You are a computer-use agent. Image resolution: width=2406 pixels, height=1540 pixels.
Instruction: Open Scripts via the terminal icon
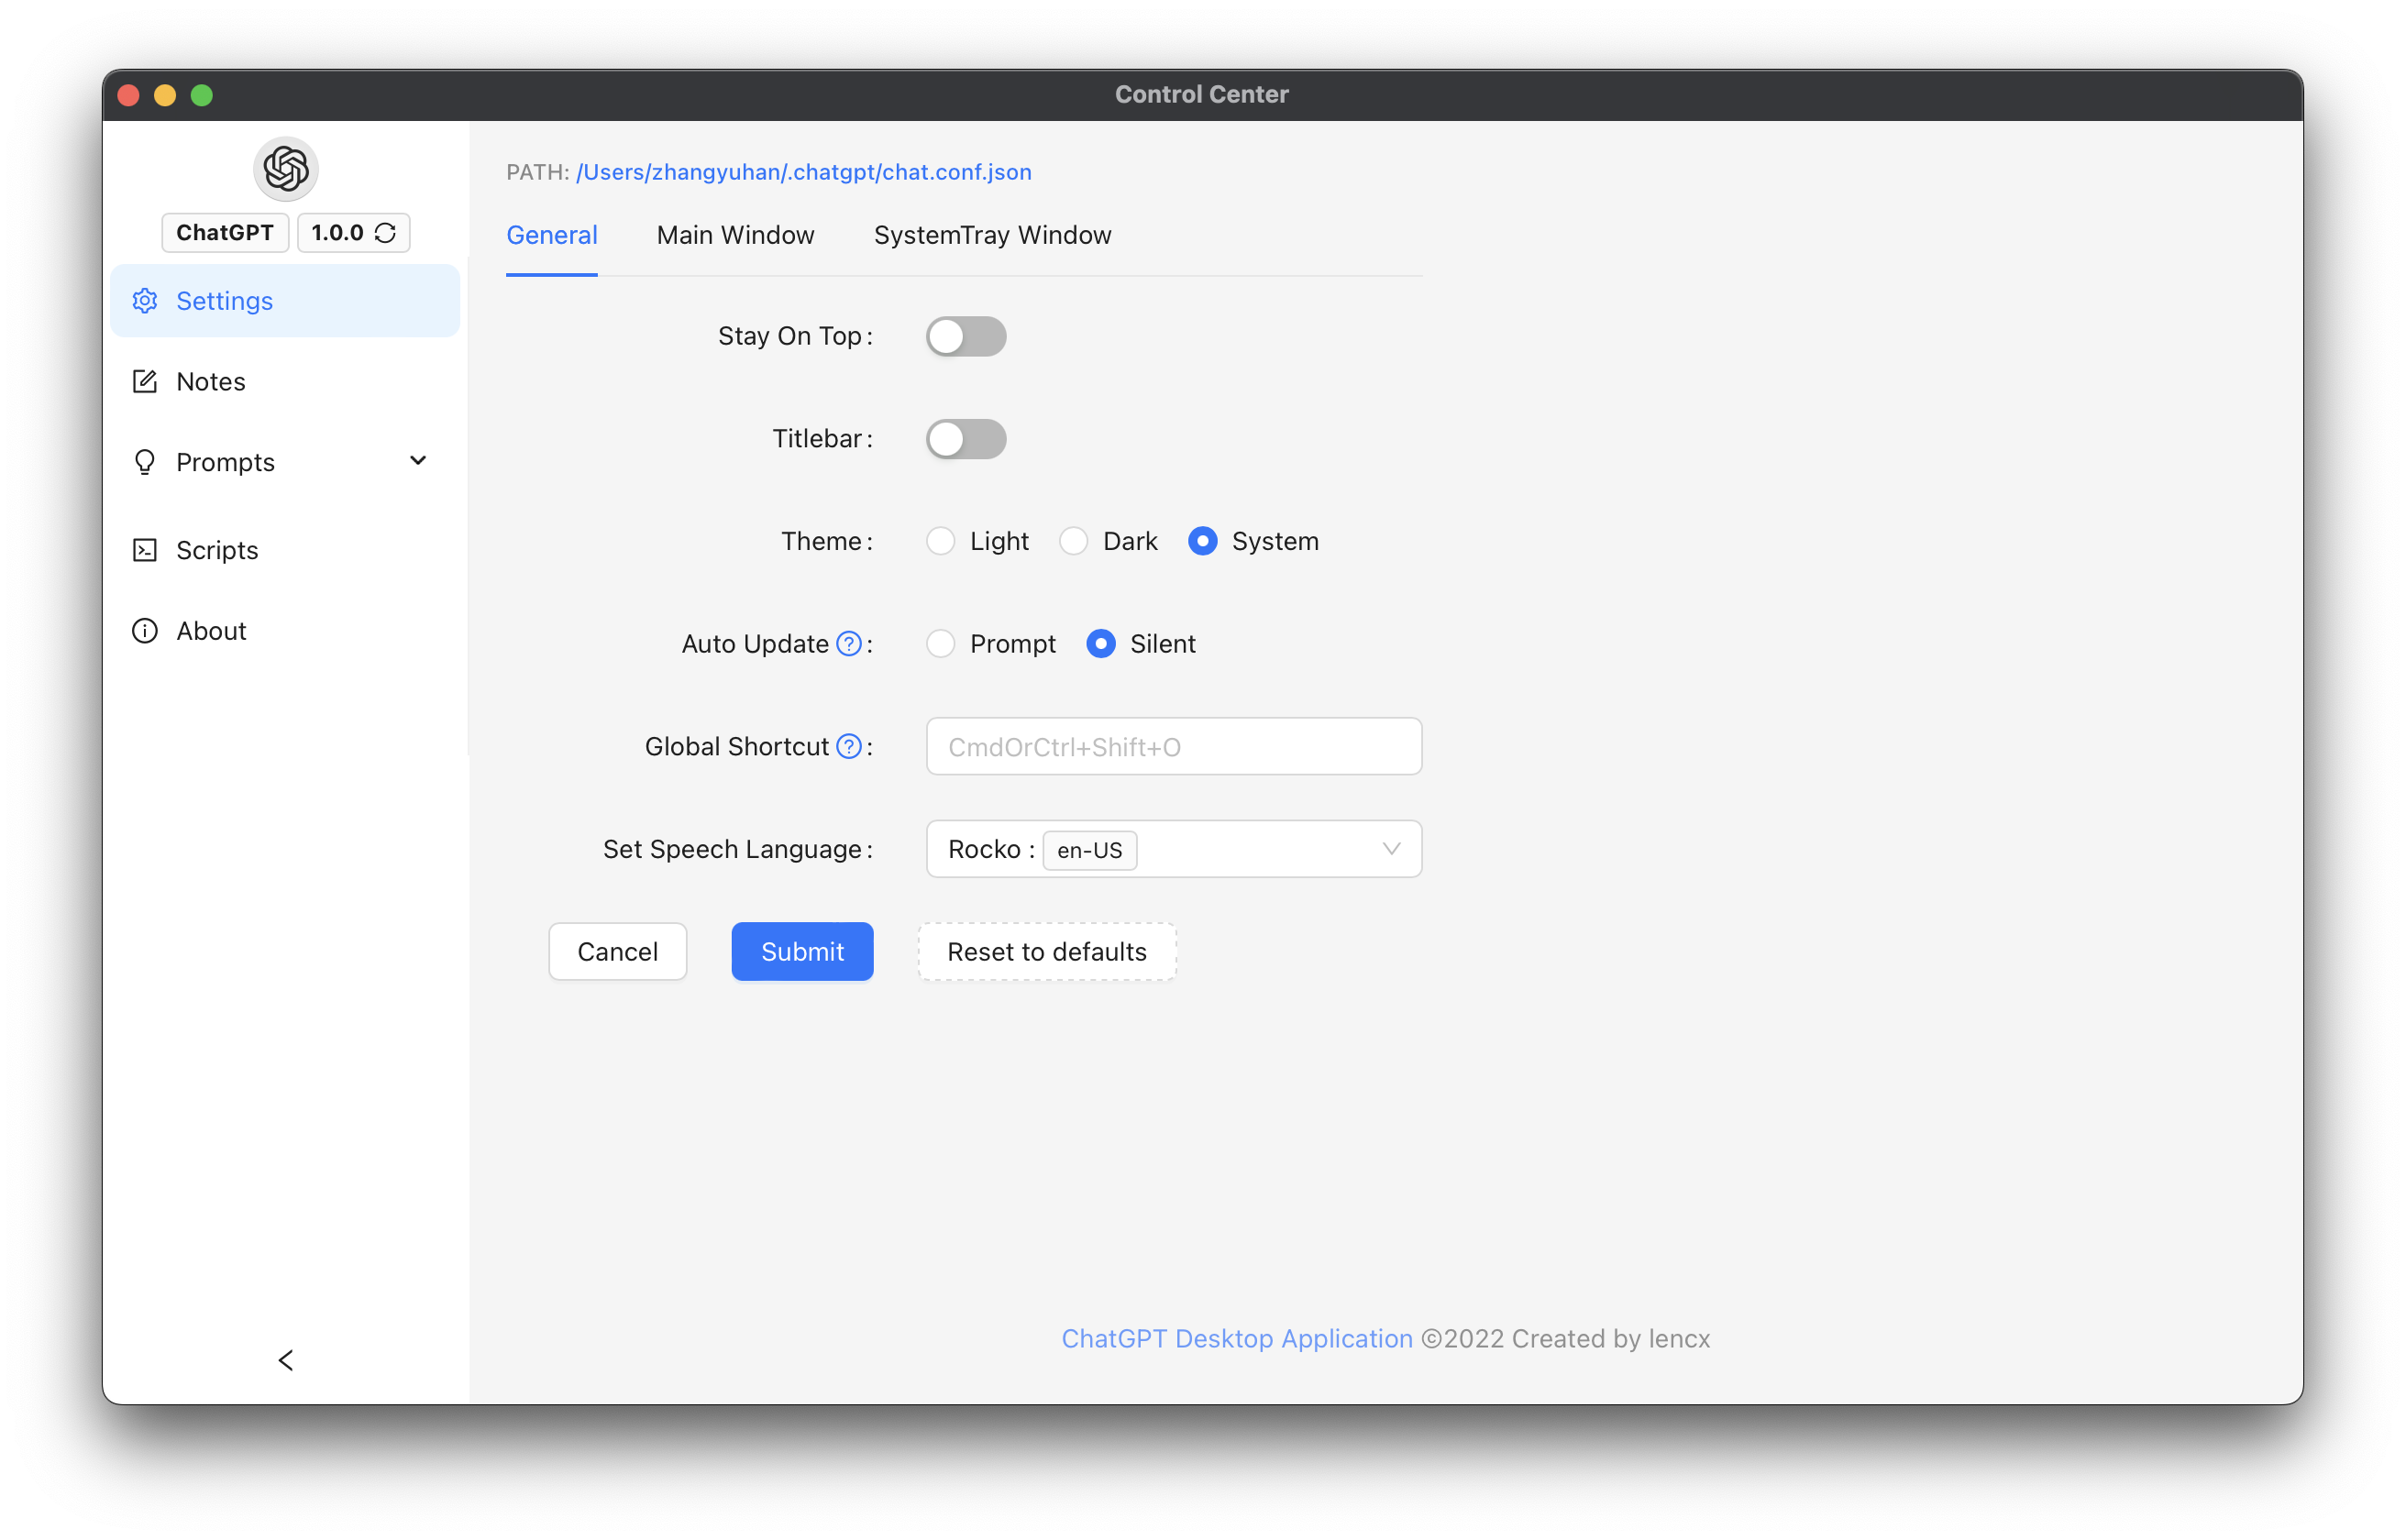coord(145,550)
